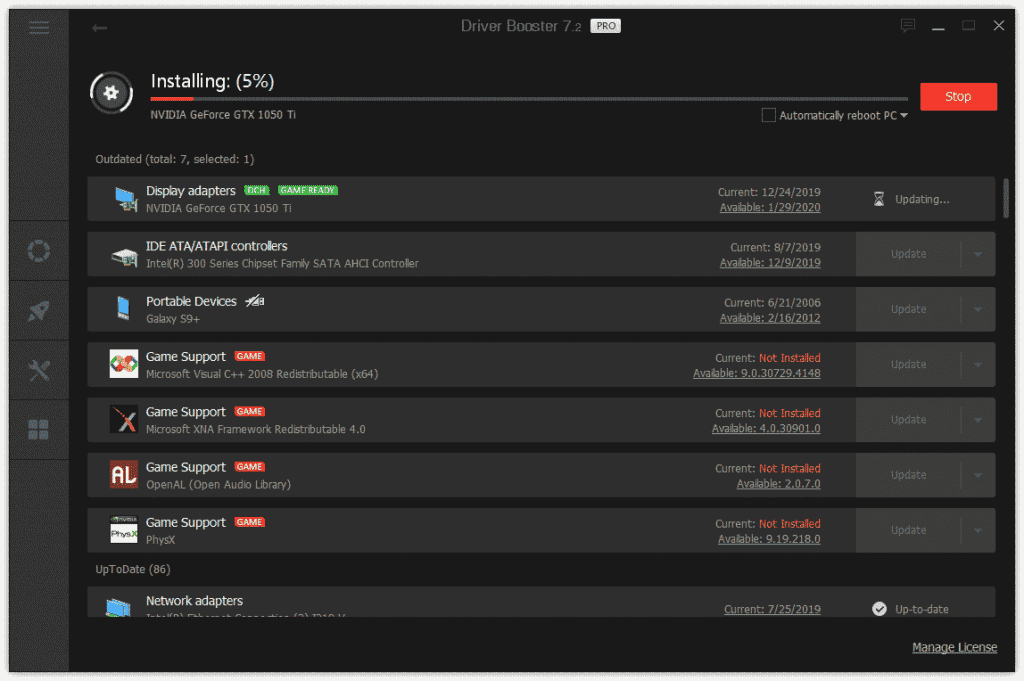This screenshot has height=681, width=1024.
Task: Click the Microsoft Visual C++ game support icon
Action: [x=124, y=364]
